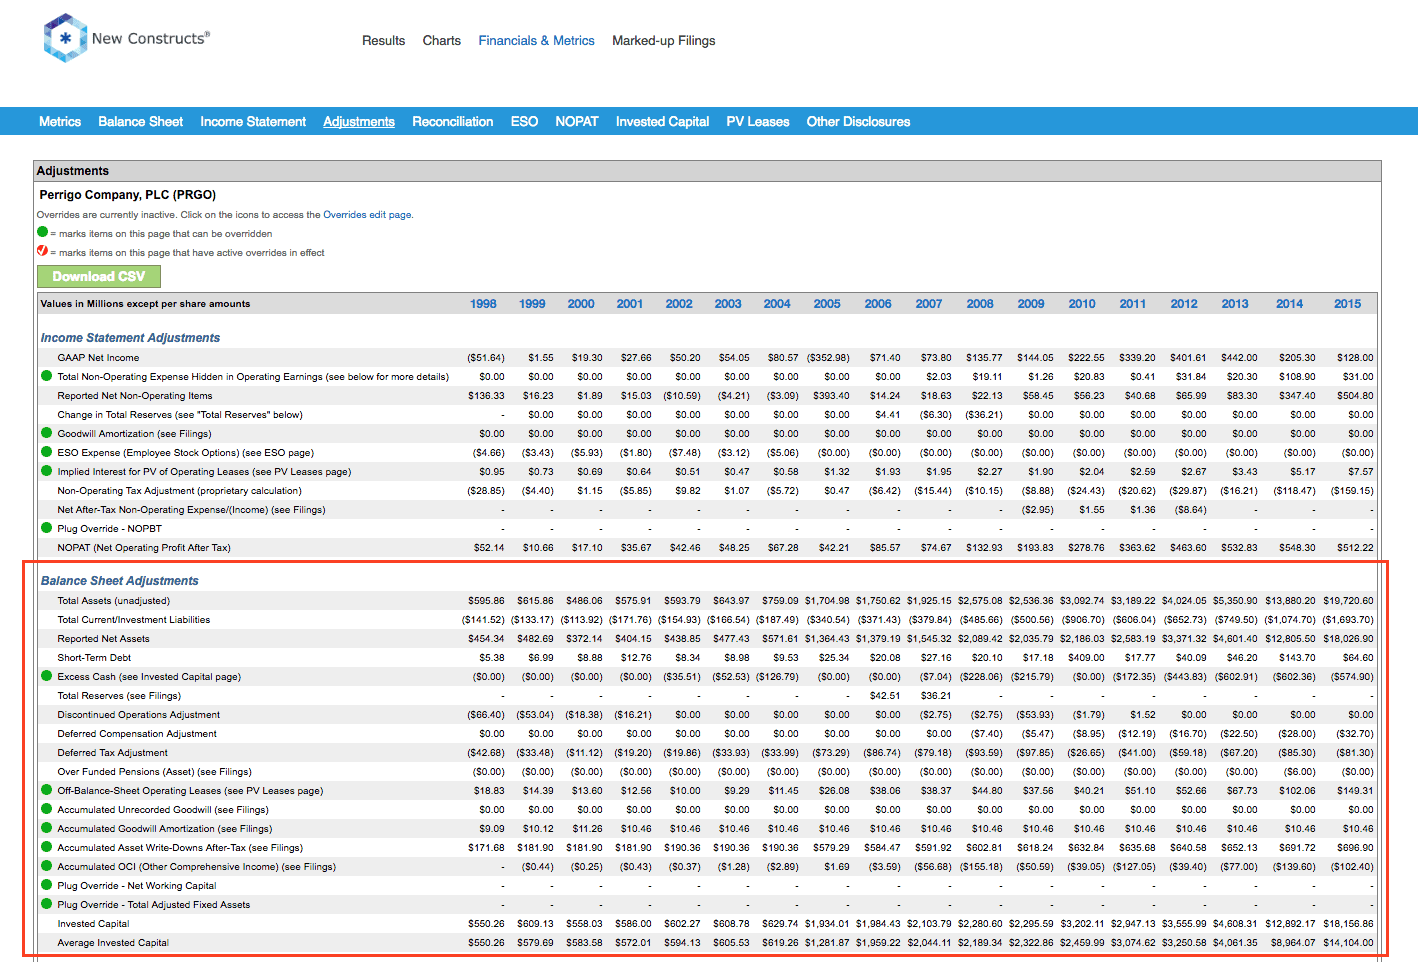The height and width of the screenshot is (962, 1418).
Task: Switch to the Reconciliation tab
Action: (453, 122)
